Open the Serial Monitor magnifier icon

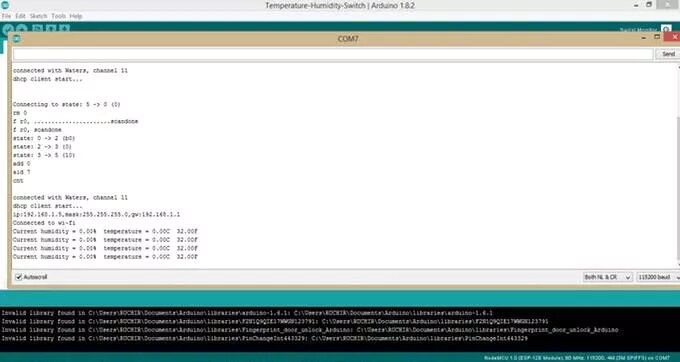tap(666, 29)
